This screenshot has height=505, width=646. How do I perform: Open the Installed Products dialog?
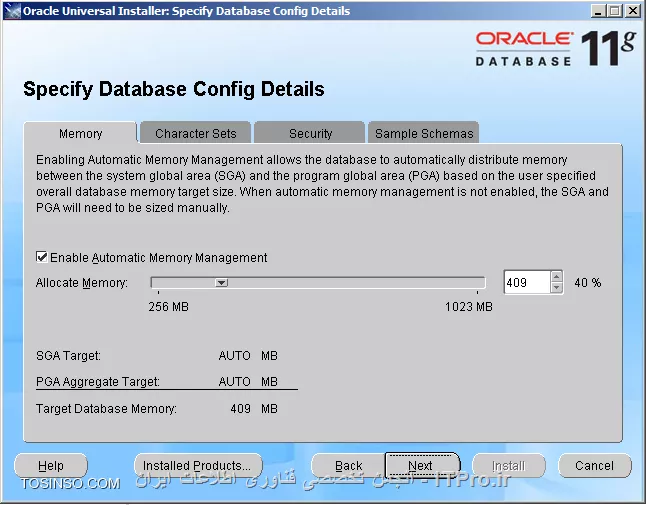pyautogui.click(x=198, y=465)
